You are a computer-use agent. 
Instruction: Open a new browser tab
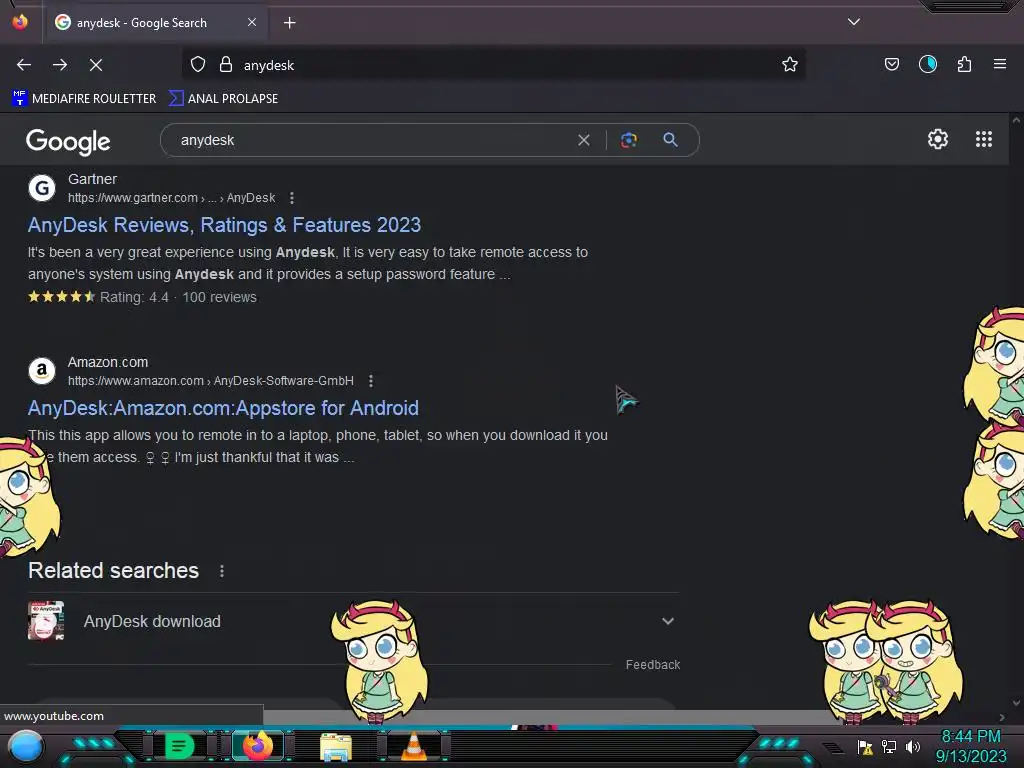[x=289, y=23]
